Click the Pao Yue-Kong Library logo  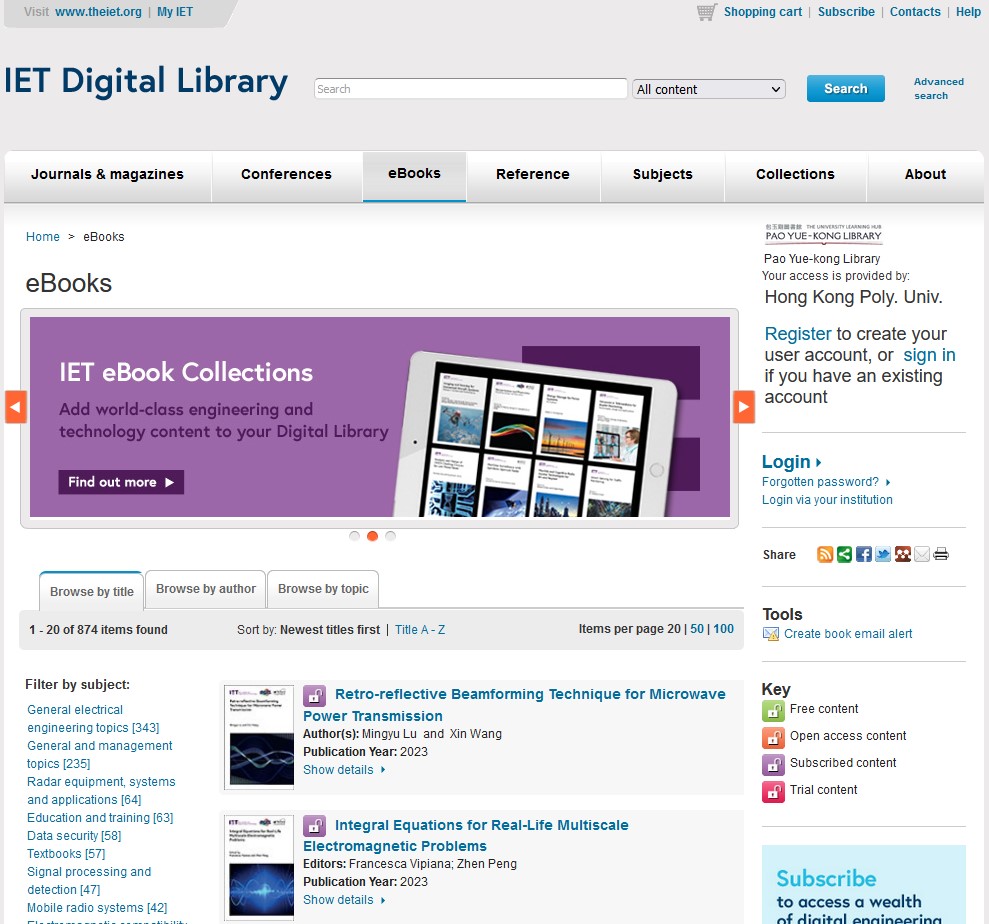pos(823,233)
